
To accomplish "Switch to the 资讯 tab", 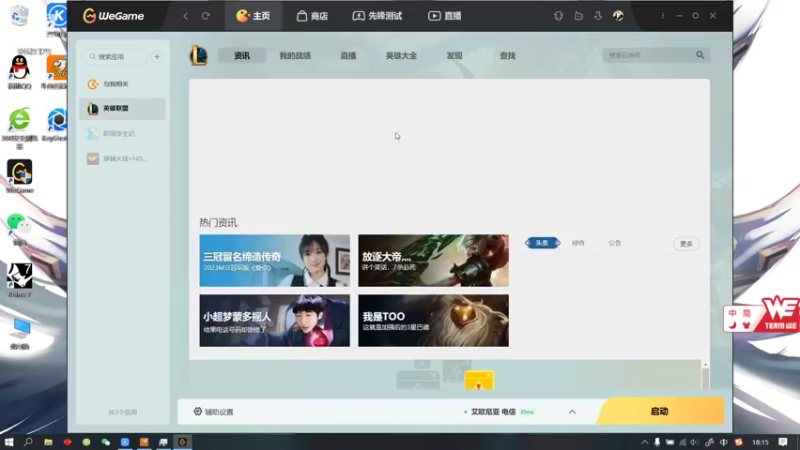I will point(242,56).
